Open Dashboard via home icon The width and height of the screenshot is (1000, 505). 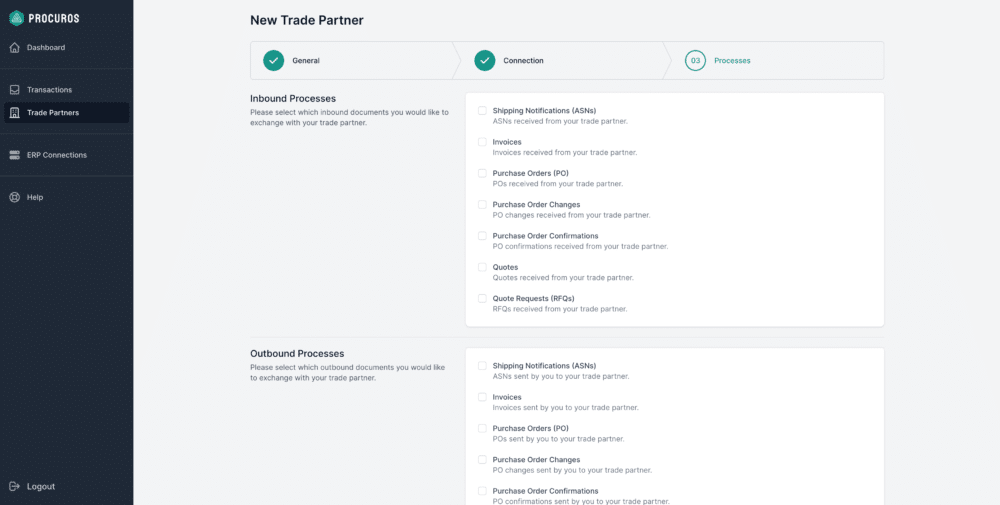15,48
